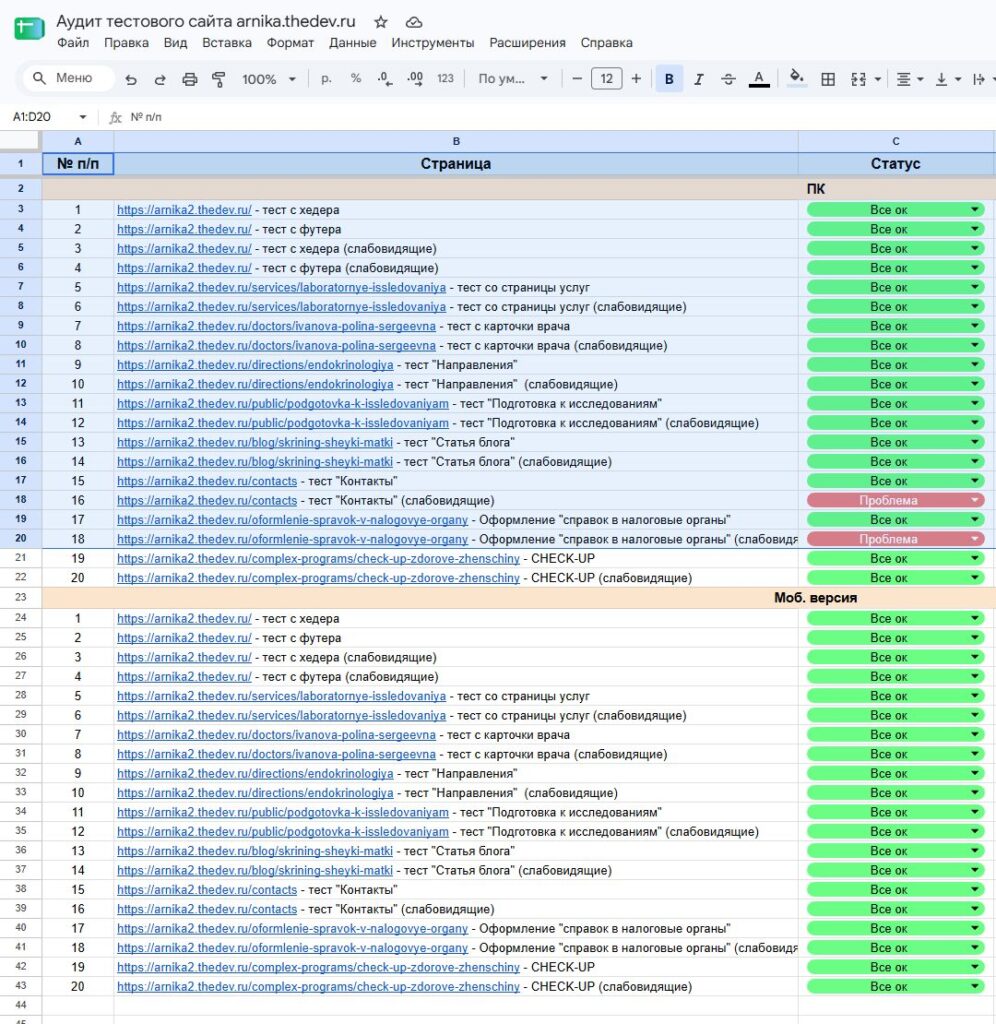Open the Все ок status dropdown in row 3
This screenshot has width=996, height=1024.
tap(895, 210)
